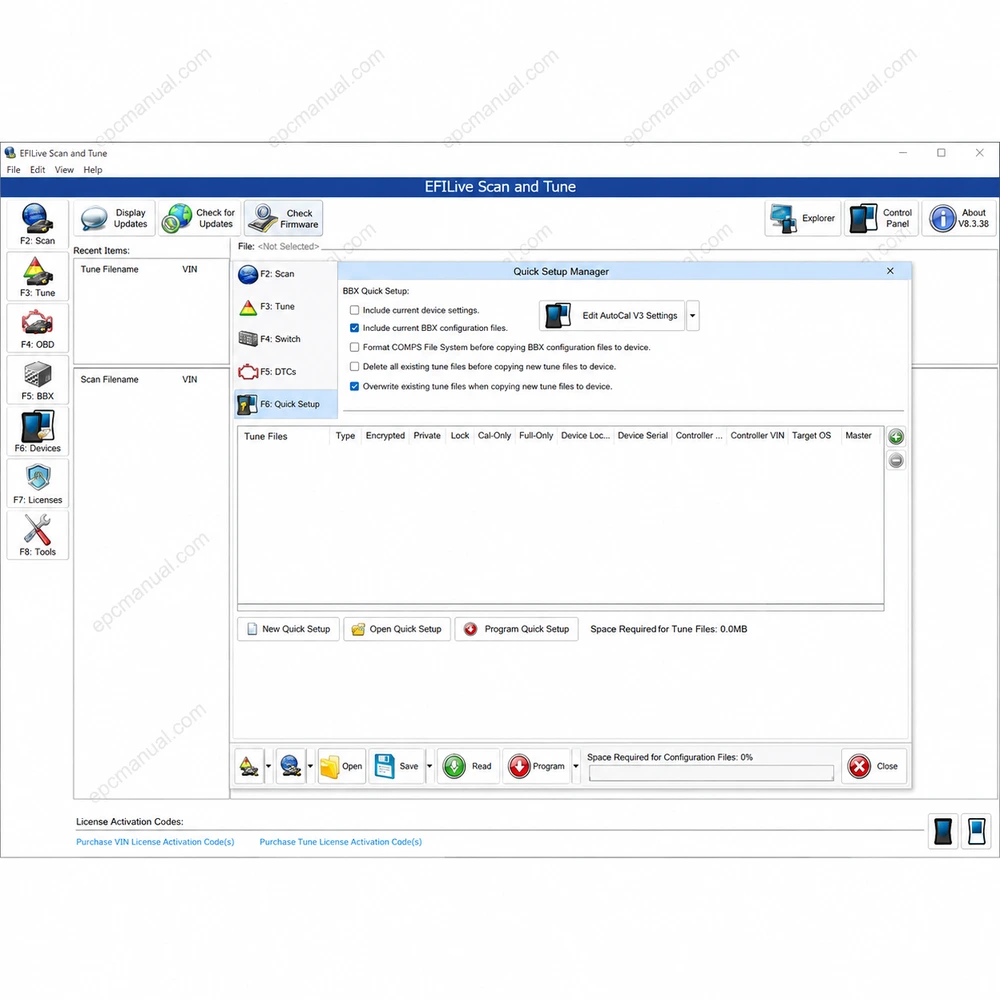Click the Cal-Only column header
Viewport: 1000px width, 1000px height.
point(494,436)
